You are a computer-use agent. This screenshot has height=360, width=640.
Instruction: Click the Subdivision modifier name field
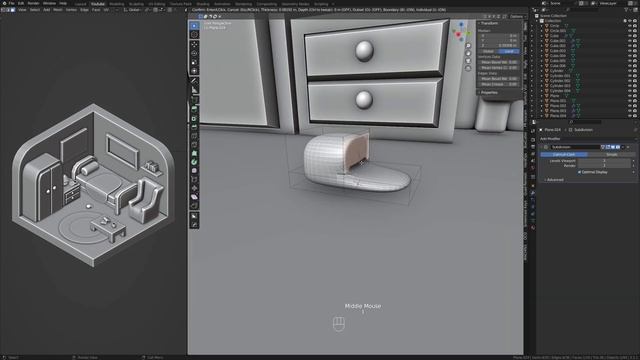pyautogui.click(x=575, y=147)
